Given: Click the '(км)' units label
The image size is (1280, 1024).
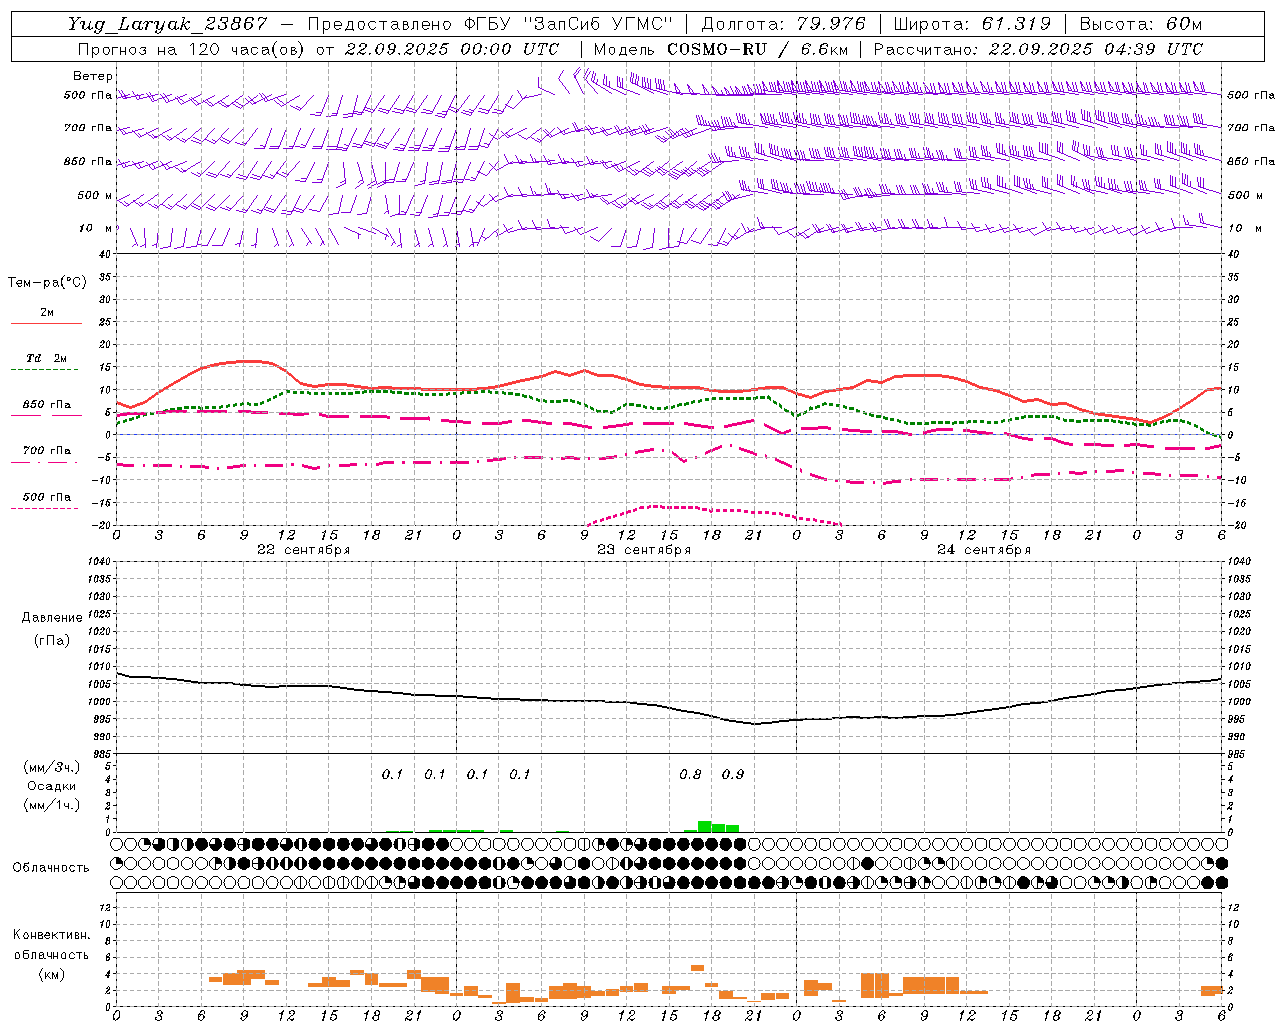Looking at the screenshot, I should pyautogui.click(x=52, y=974).
